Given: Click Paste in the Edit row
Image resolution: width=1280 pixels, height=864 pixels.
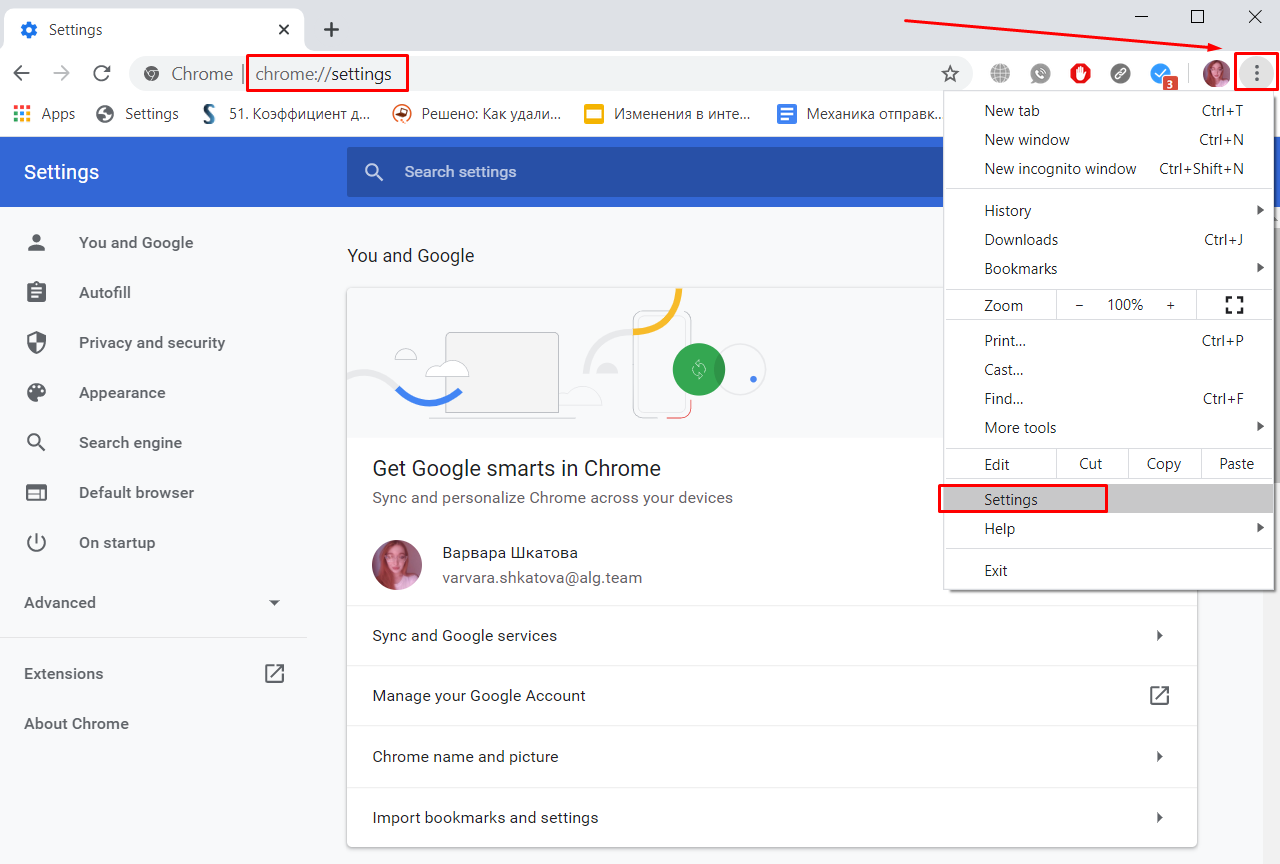Looking at the screenshot, I should (x=1237, y=464).
